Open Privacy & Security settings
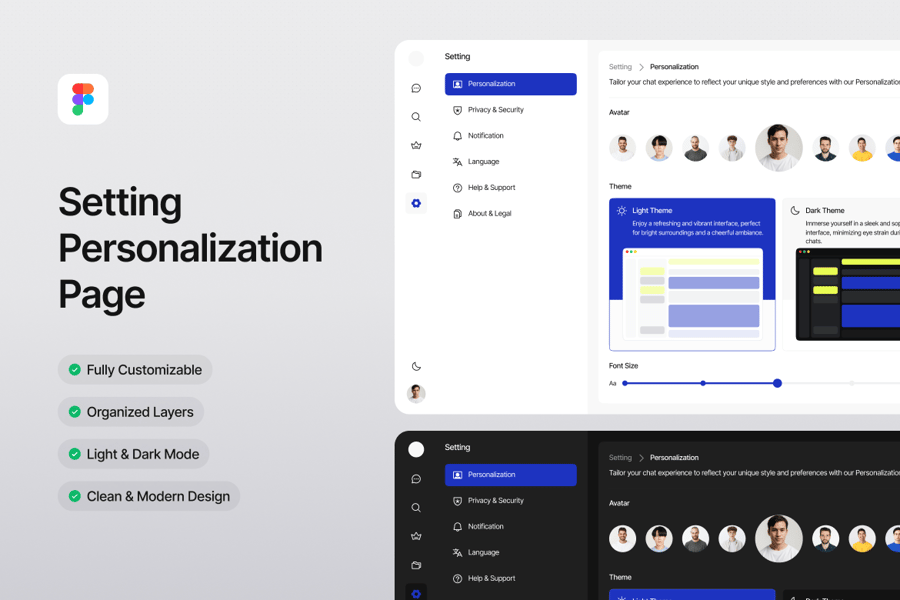The image size is (900, 600). pyautogui.click(x=495, y=110)
